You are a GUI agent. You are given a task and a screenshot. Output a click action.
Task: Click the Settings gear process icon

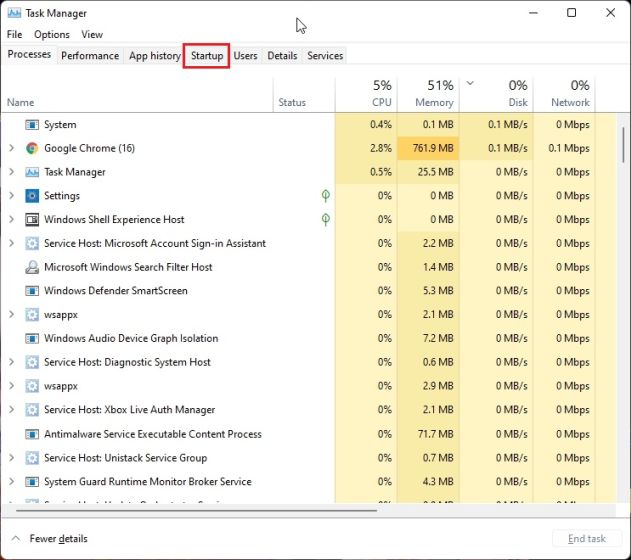click(32, 196)
